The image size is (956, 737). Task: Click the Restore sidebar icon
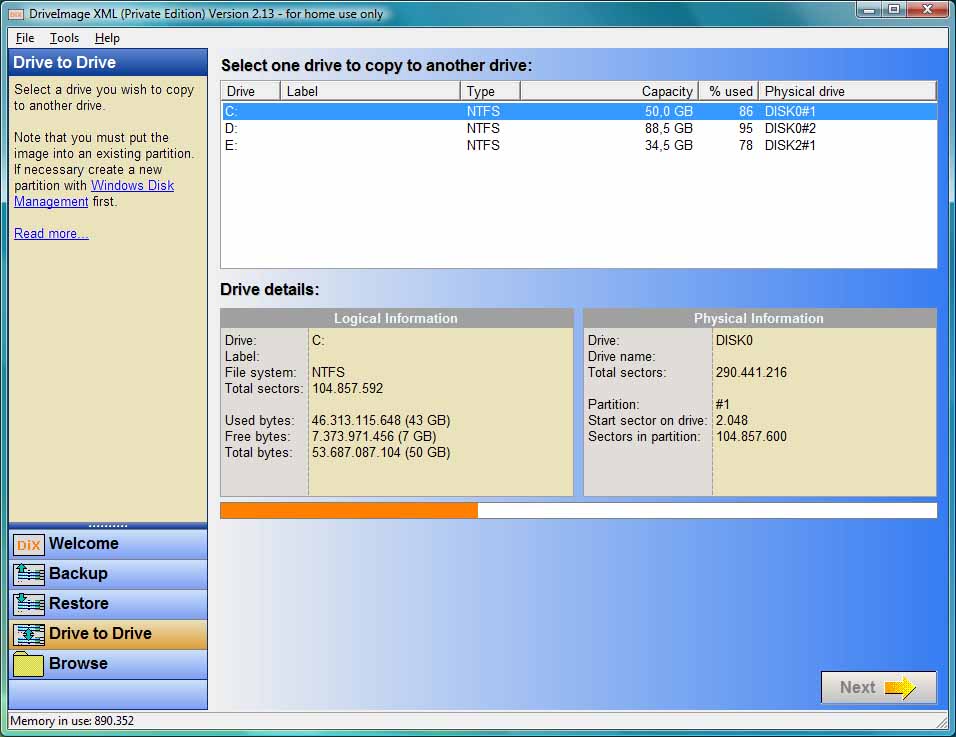click(x=28, y=604)
